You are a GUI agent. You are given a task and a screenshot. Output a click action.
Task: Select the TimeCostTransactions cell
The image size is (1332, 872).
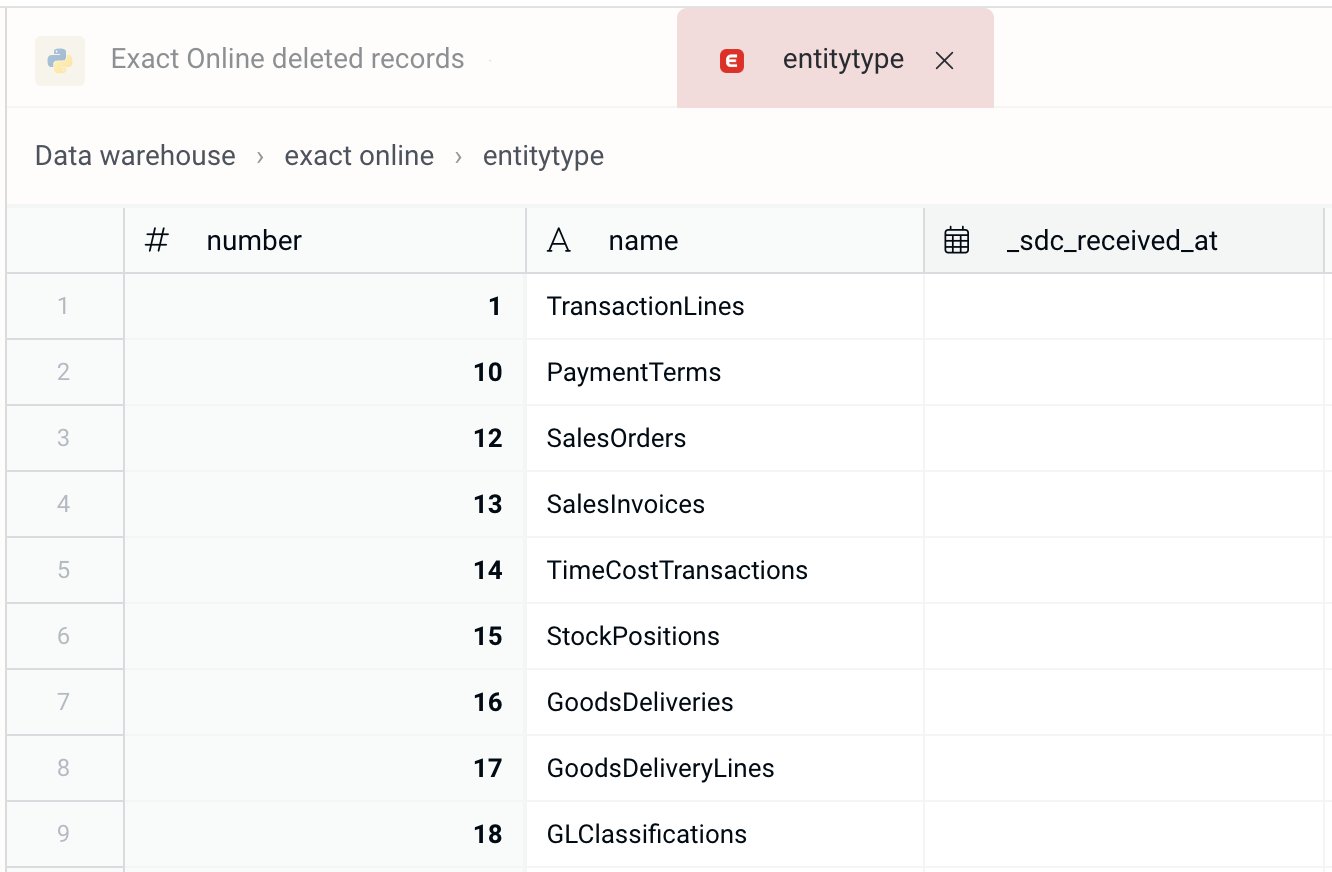tap(725, 570)
